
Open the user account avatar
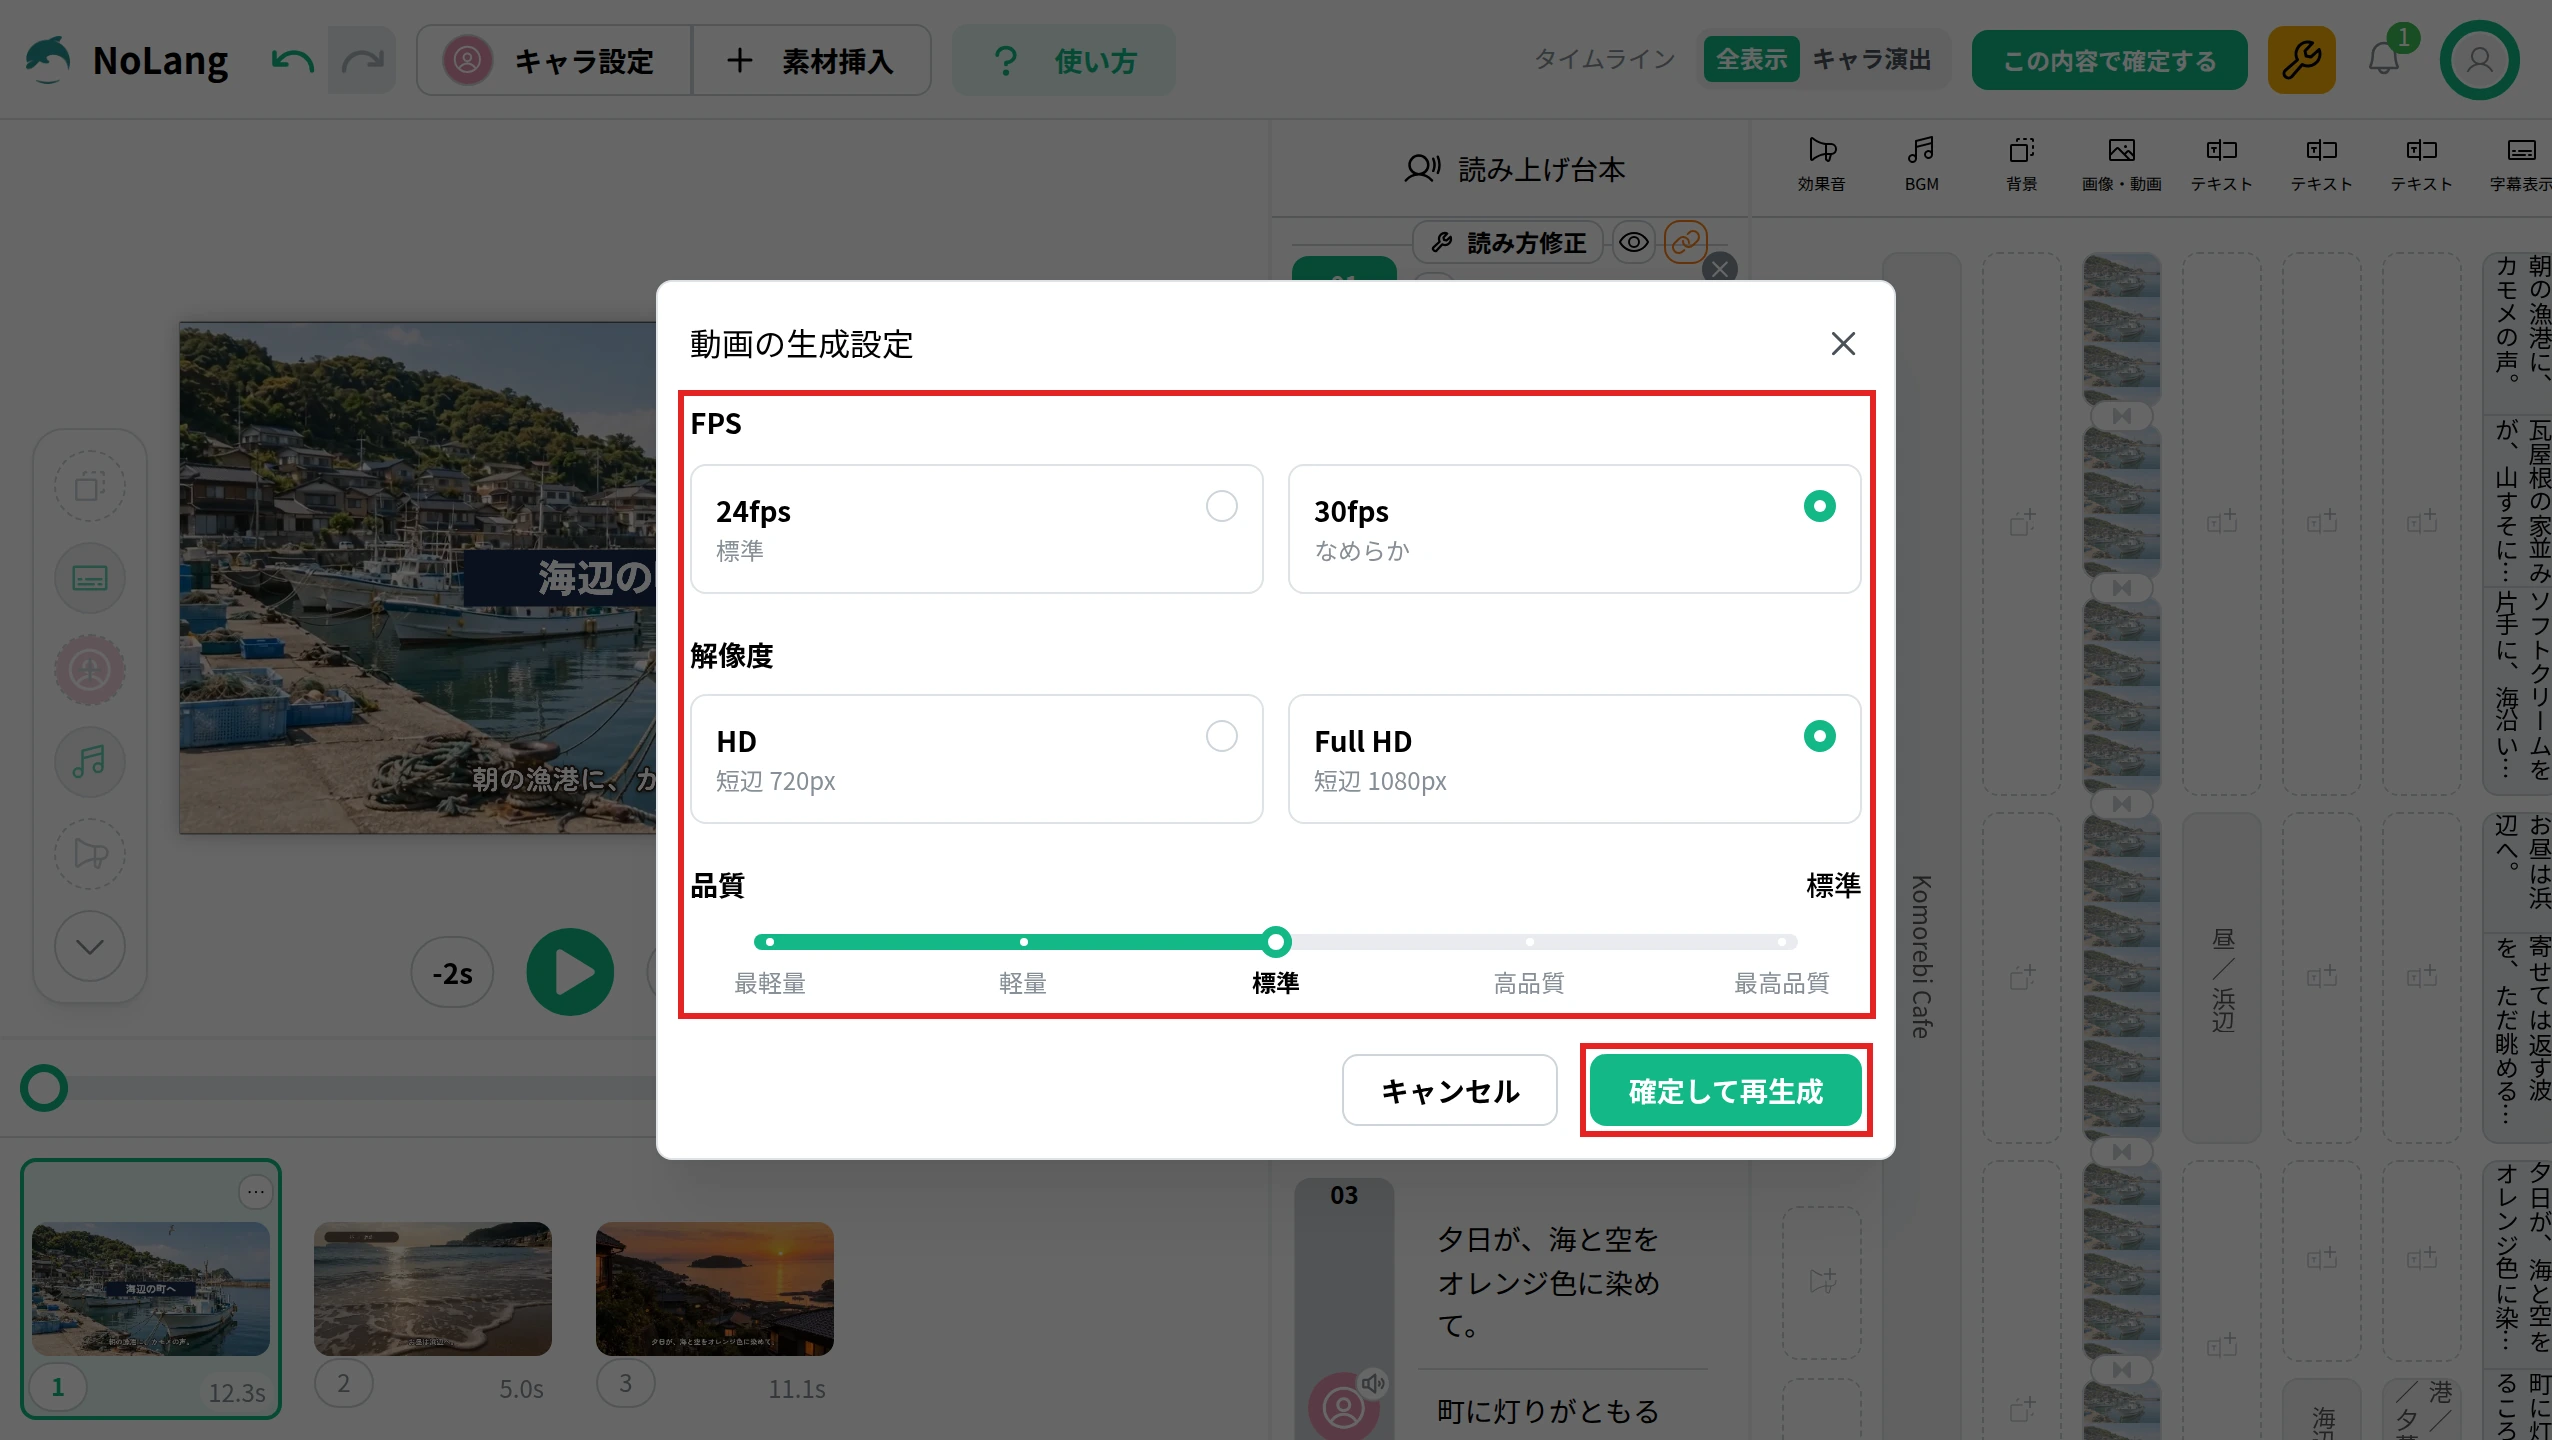coord(2479,61)
